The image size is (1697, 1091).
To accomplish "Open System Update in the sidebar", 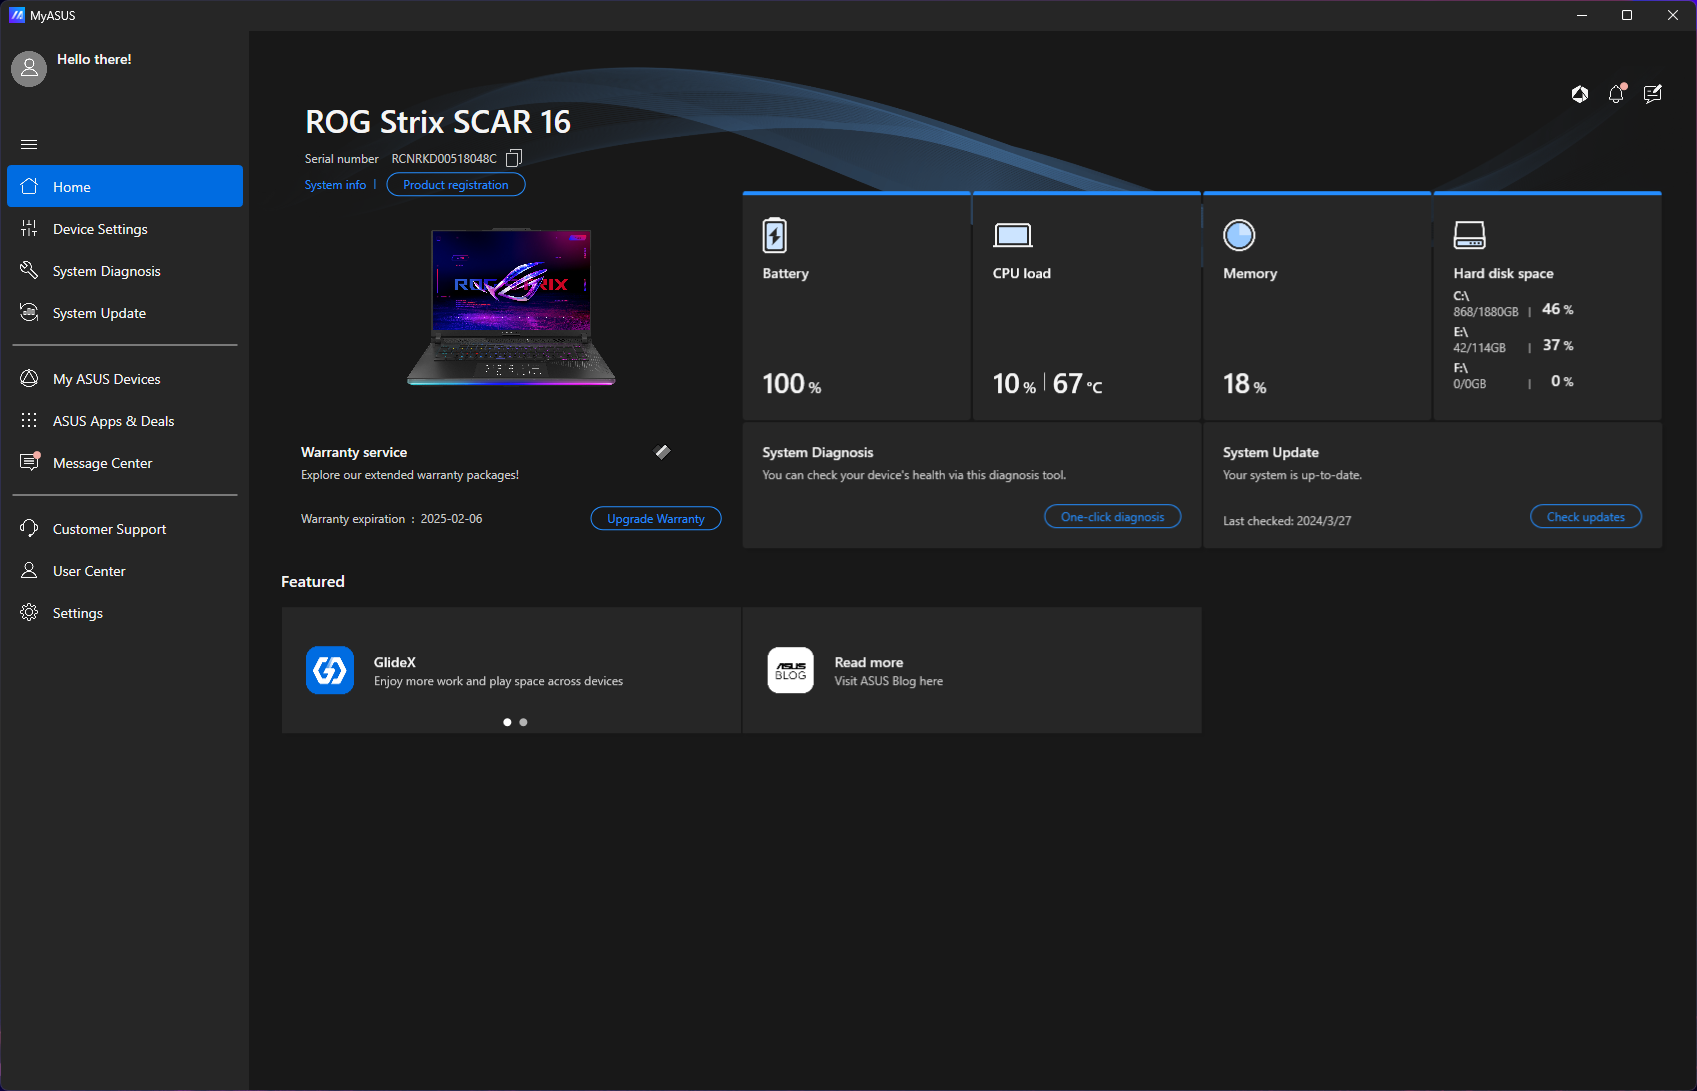I will click(x=125, y=313).
